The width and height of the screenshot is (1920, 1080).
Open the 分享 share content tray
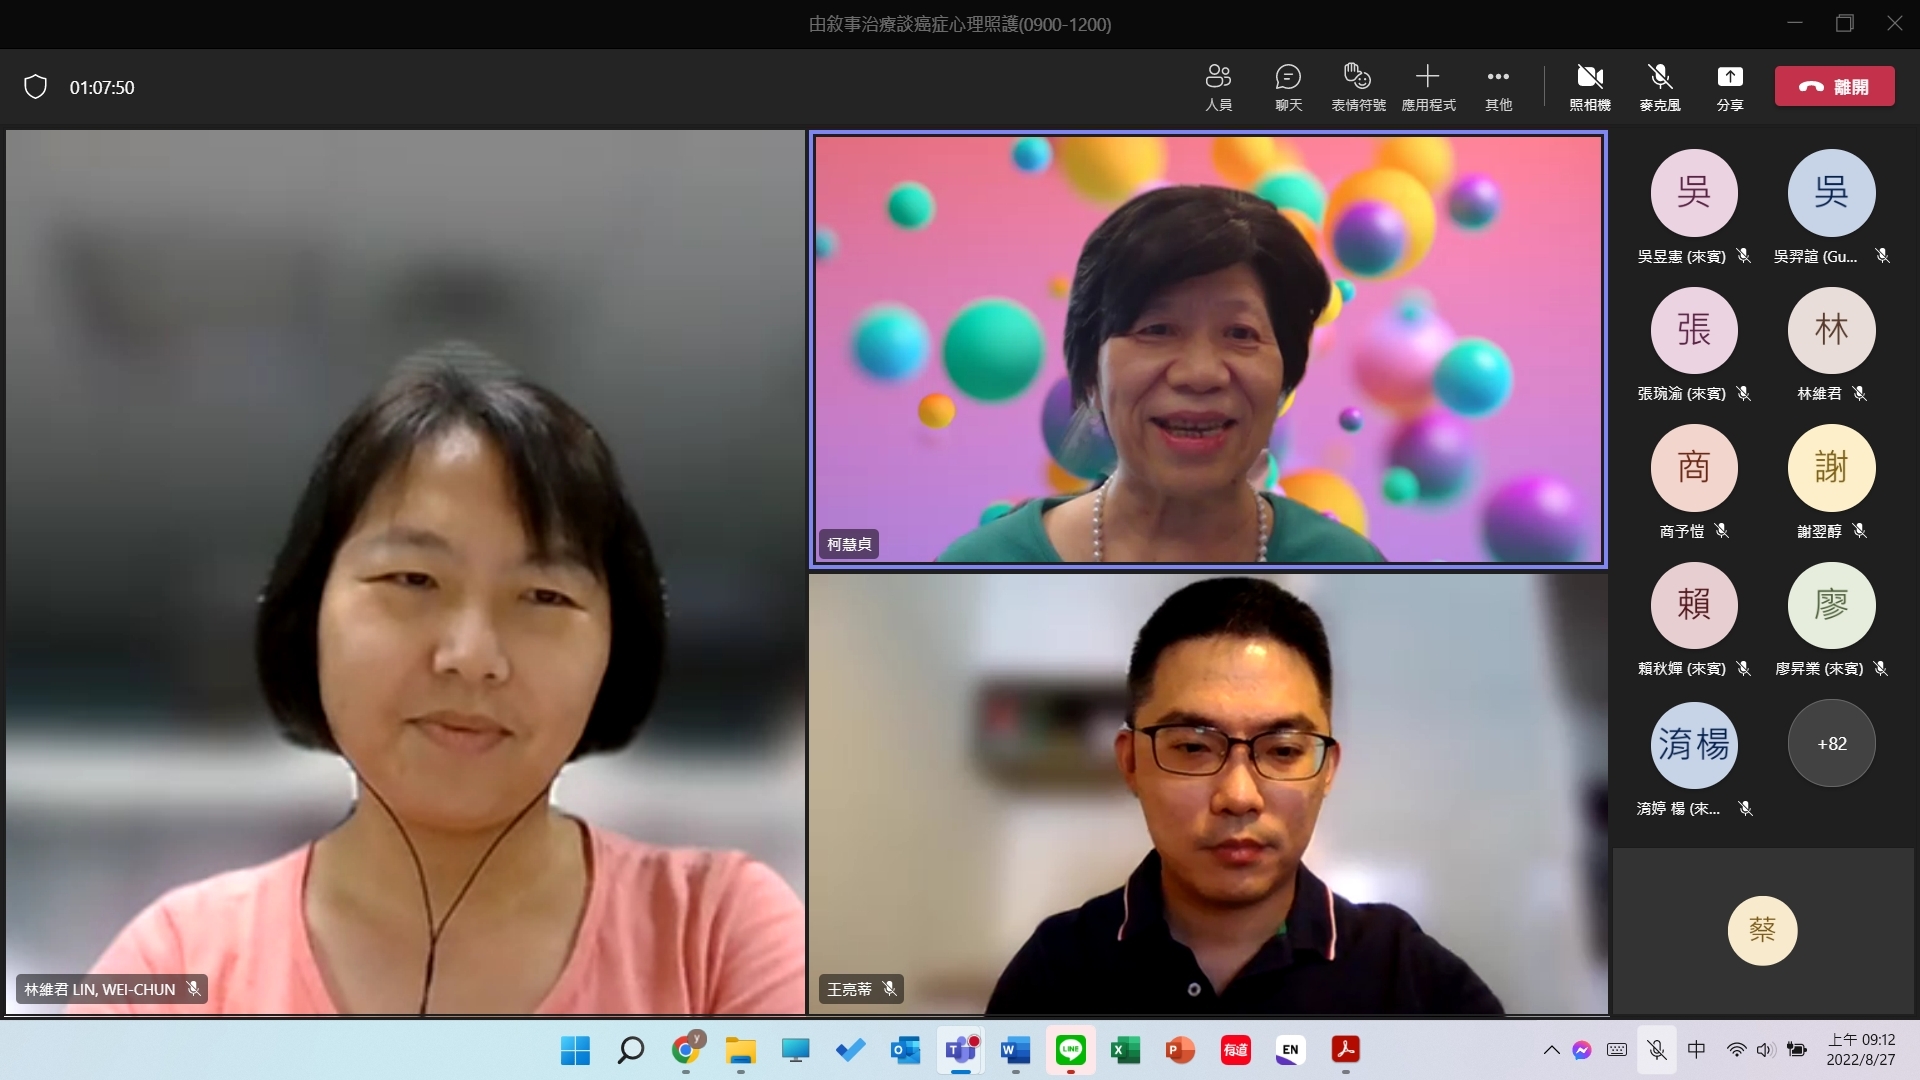(1730, 87)
